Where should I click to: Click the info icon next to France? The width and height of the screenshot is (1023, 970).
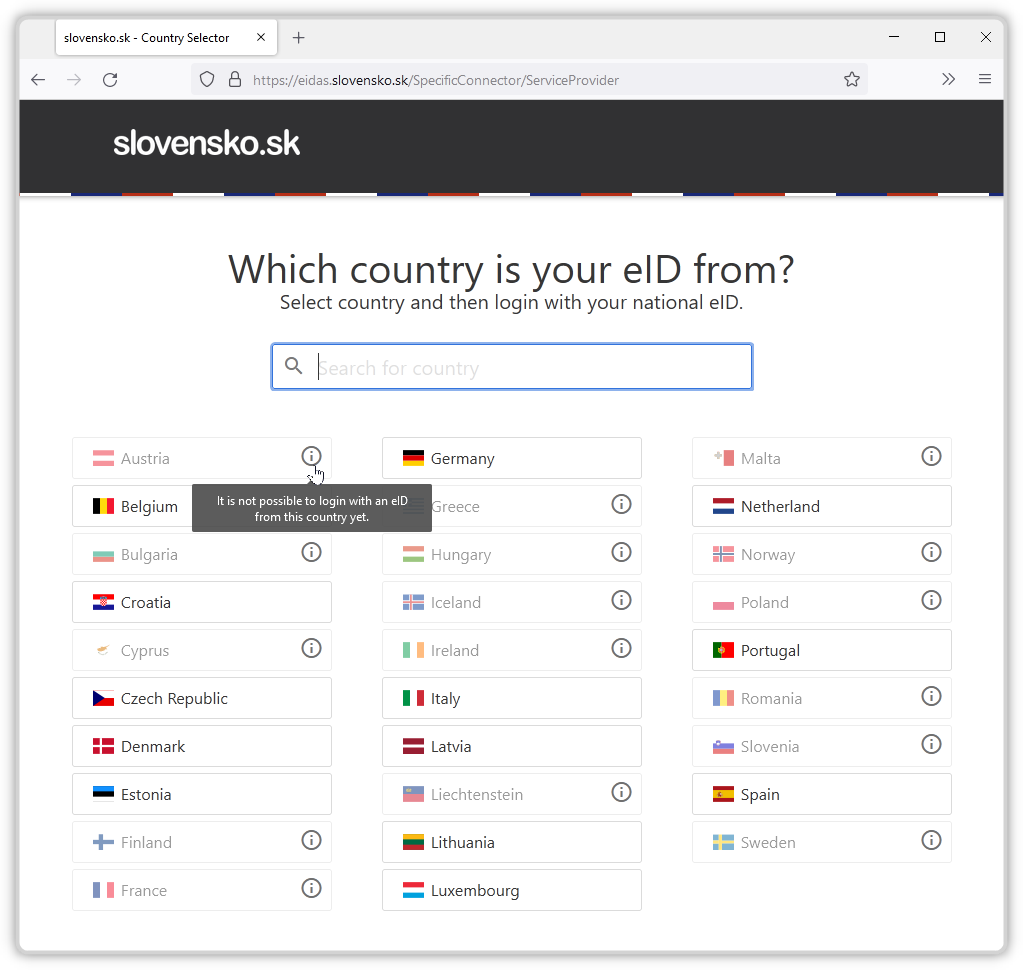click(311, 888)
